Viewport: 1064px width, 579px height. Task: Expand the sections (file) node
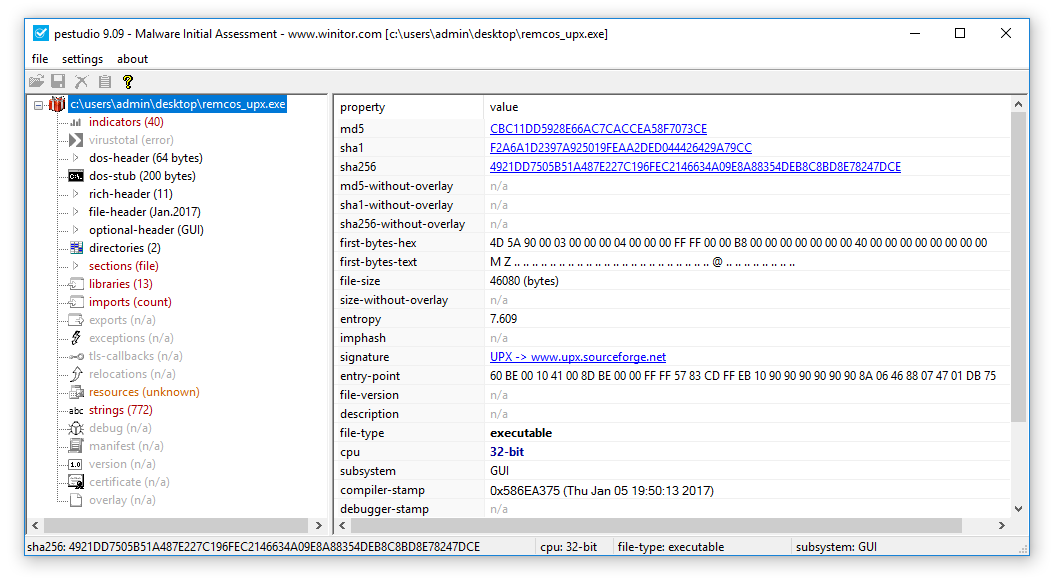coord(76,266)
